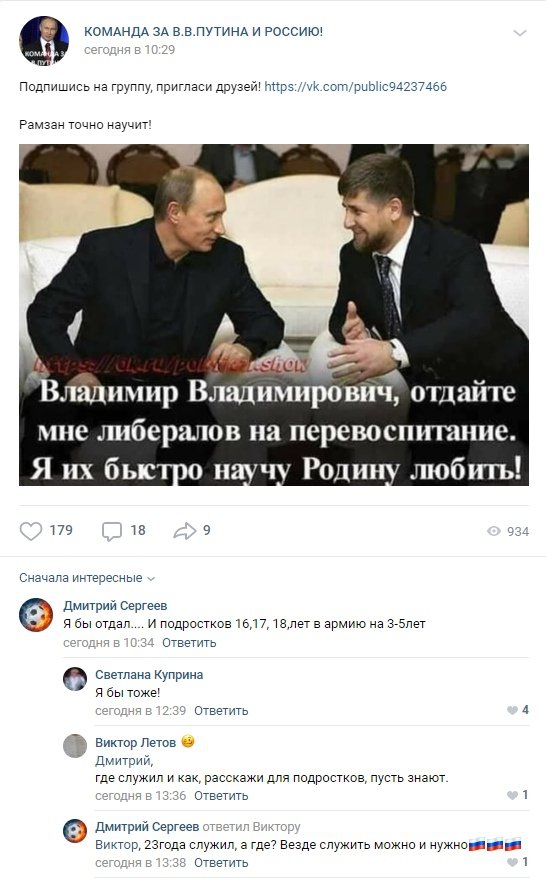Open the vk.com/public94237466 link
The width and height of the screenshot is (546, 883).
coord(355,87)
